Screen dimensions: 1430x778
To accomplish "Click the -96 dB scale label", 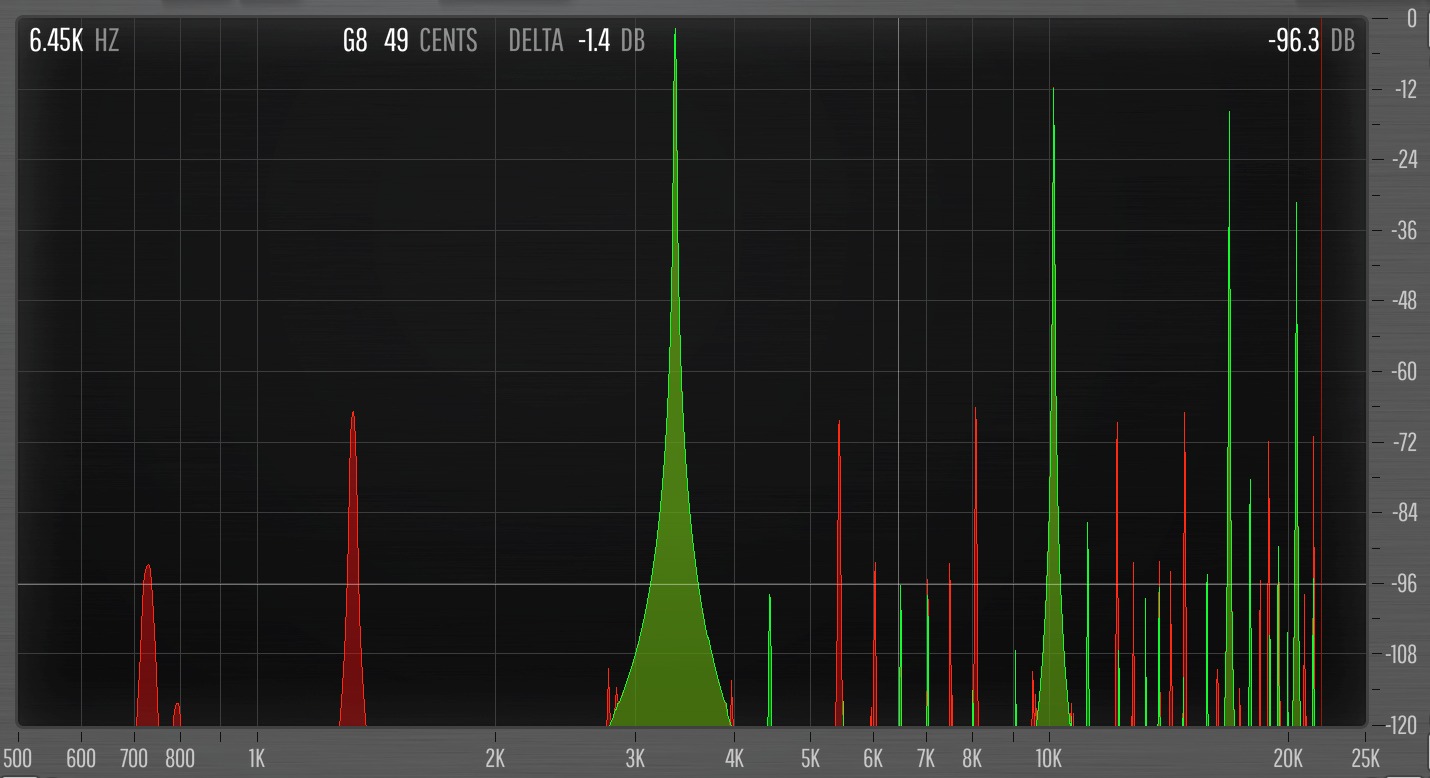I will [x=1405, y=584].
